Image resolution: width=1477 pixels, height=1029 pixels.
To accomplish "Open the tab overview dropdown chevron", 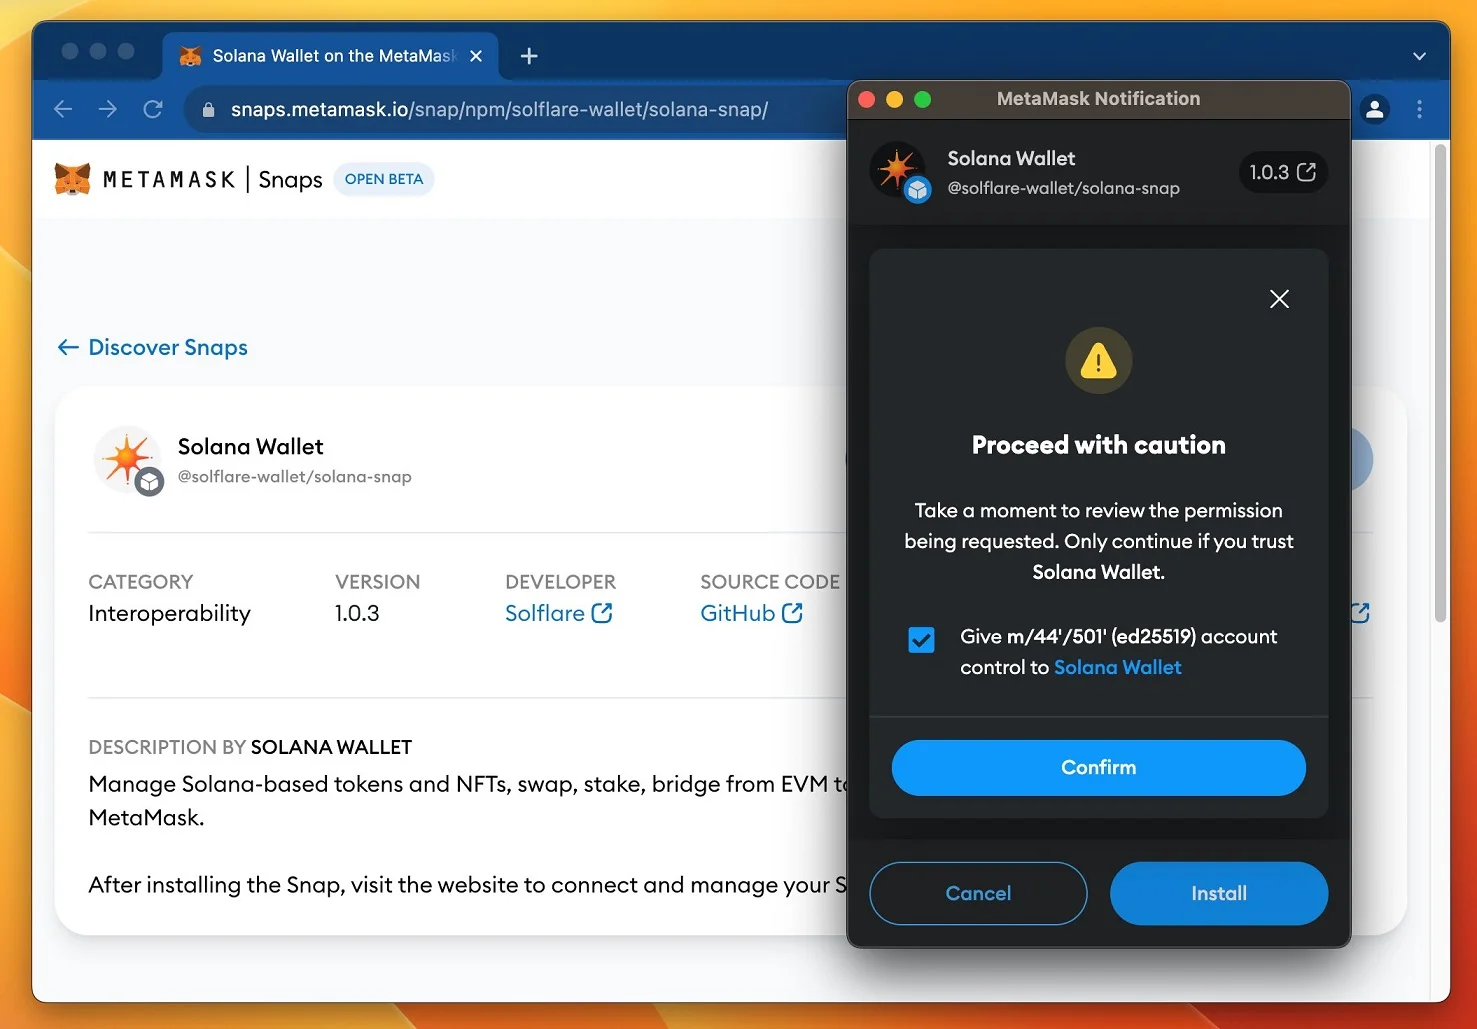I will [1420, 57].
